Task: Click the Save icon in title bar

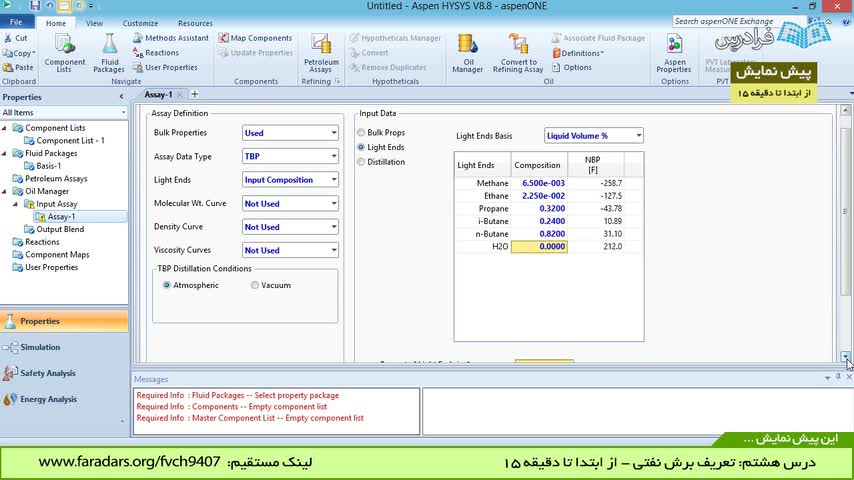Action: 35,5
